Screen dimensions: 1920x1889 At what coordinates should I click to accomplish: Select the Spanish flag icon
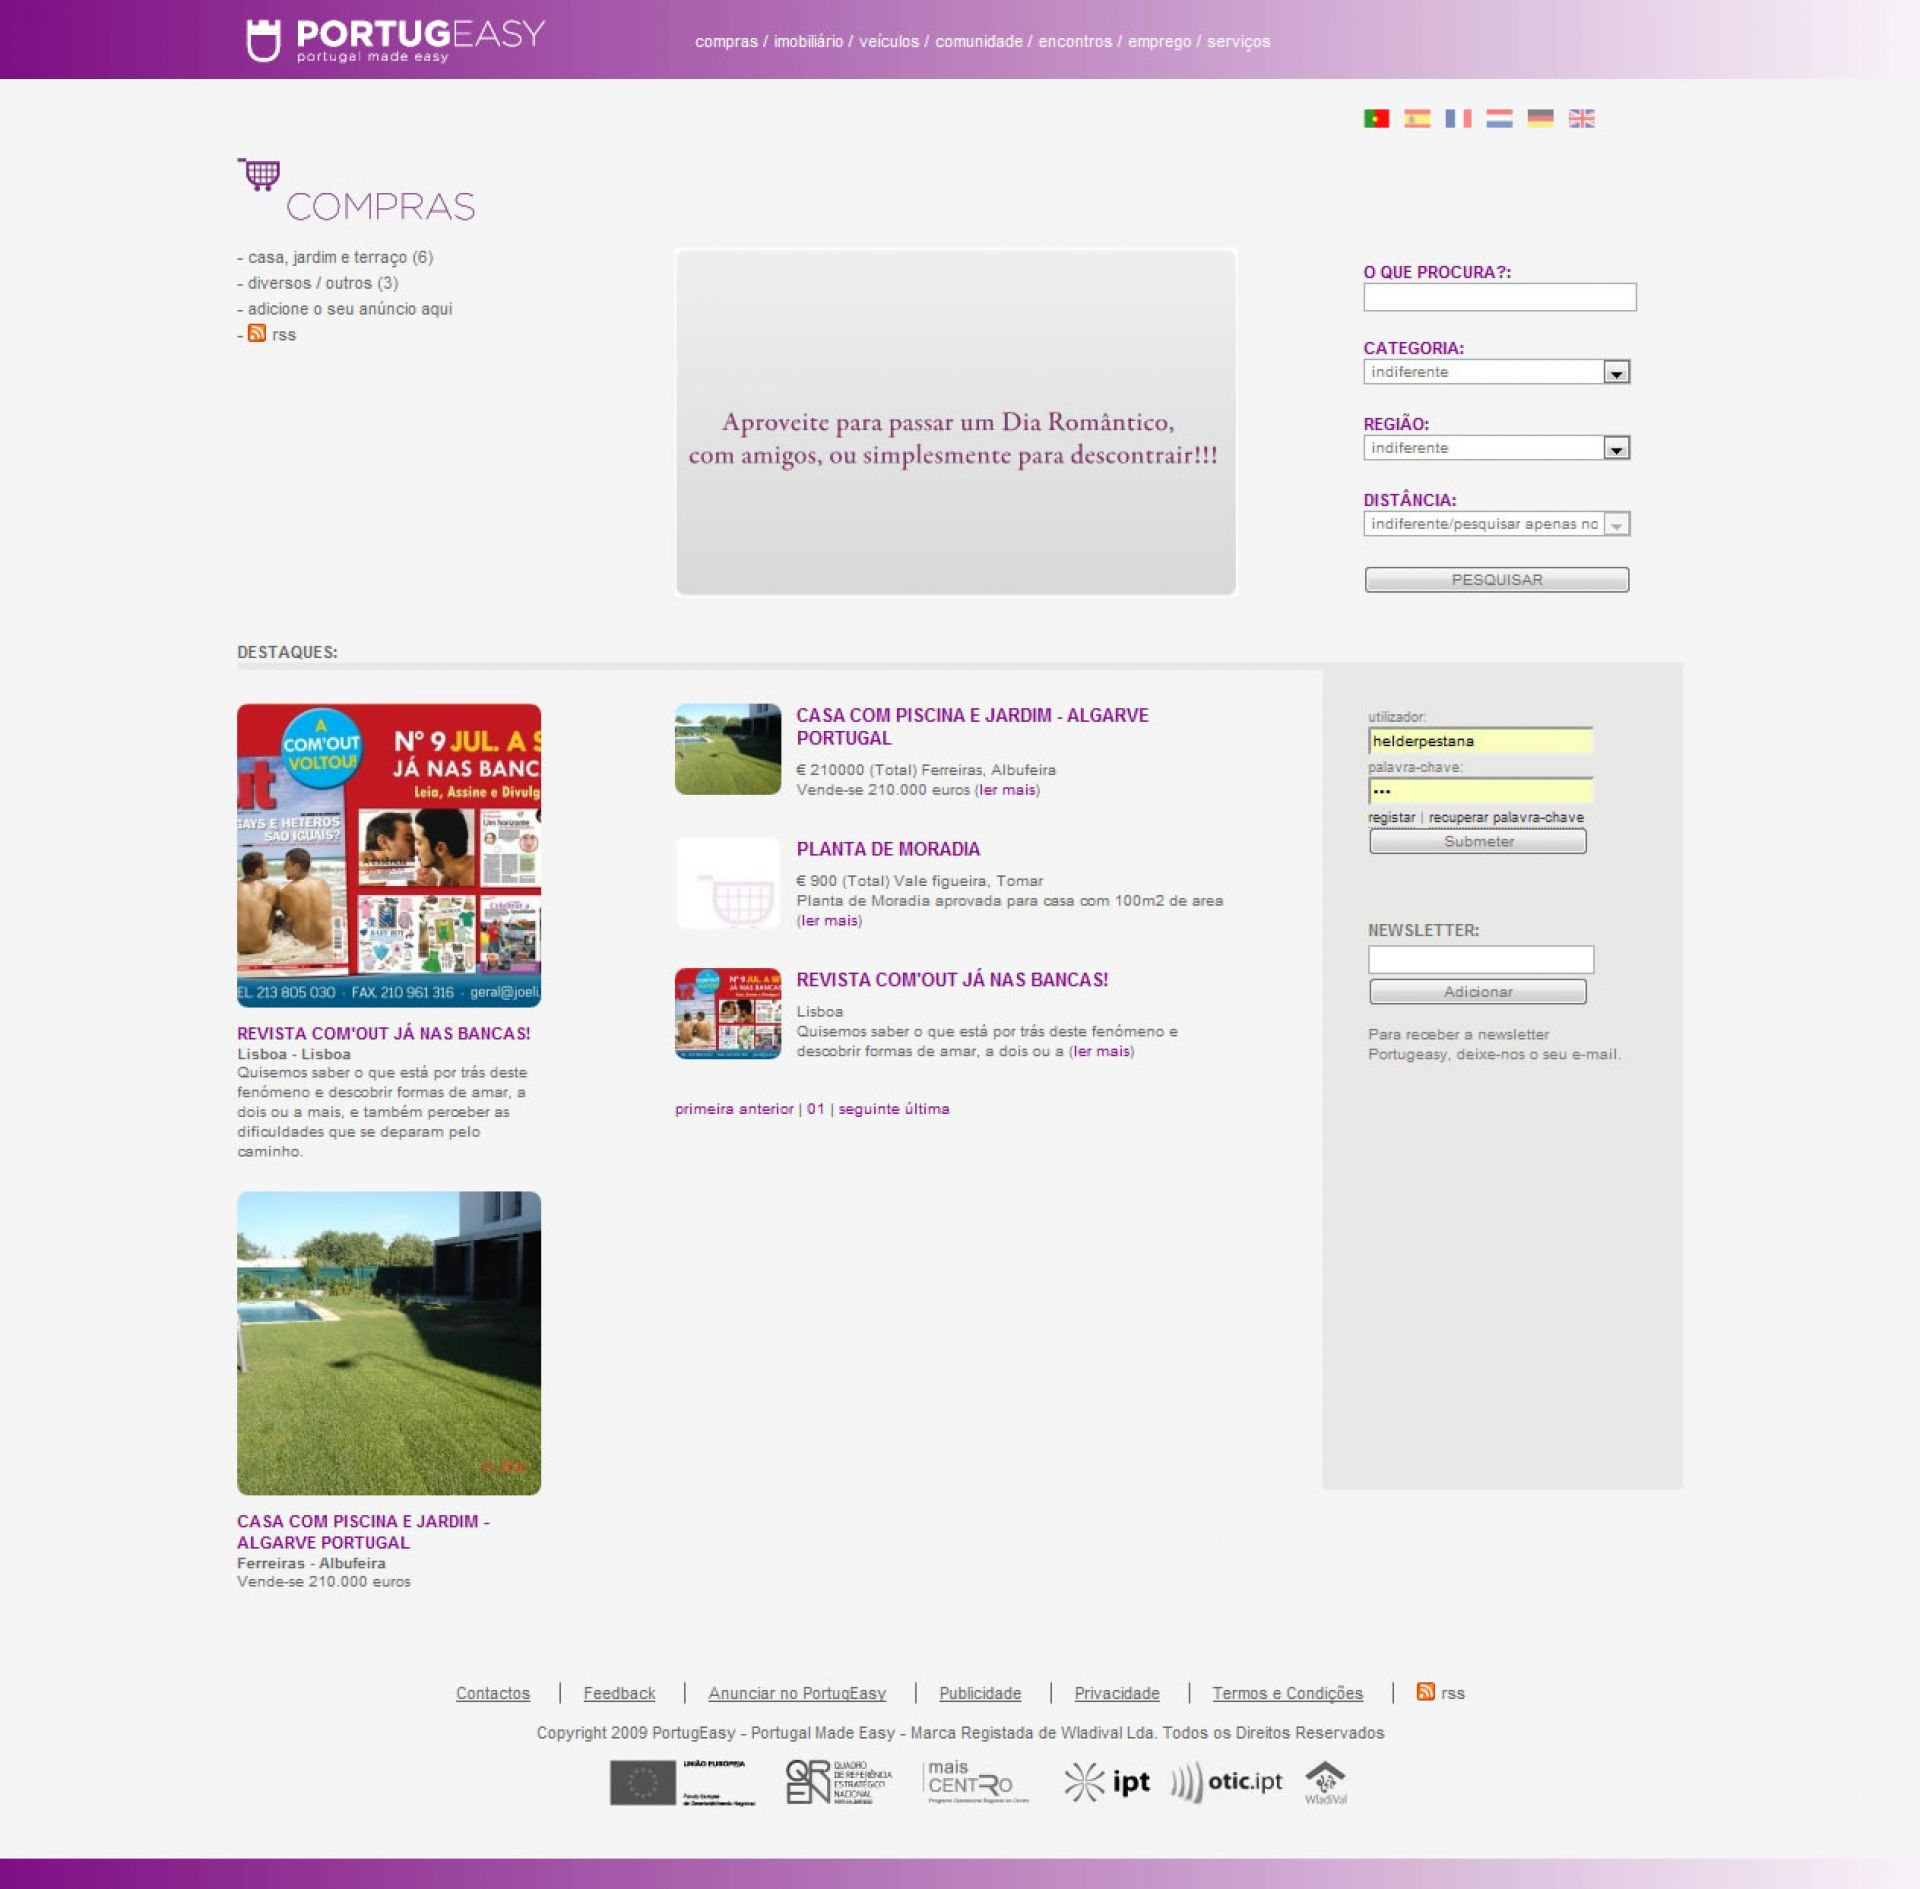click(x=1417, y=119)
